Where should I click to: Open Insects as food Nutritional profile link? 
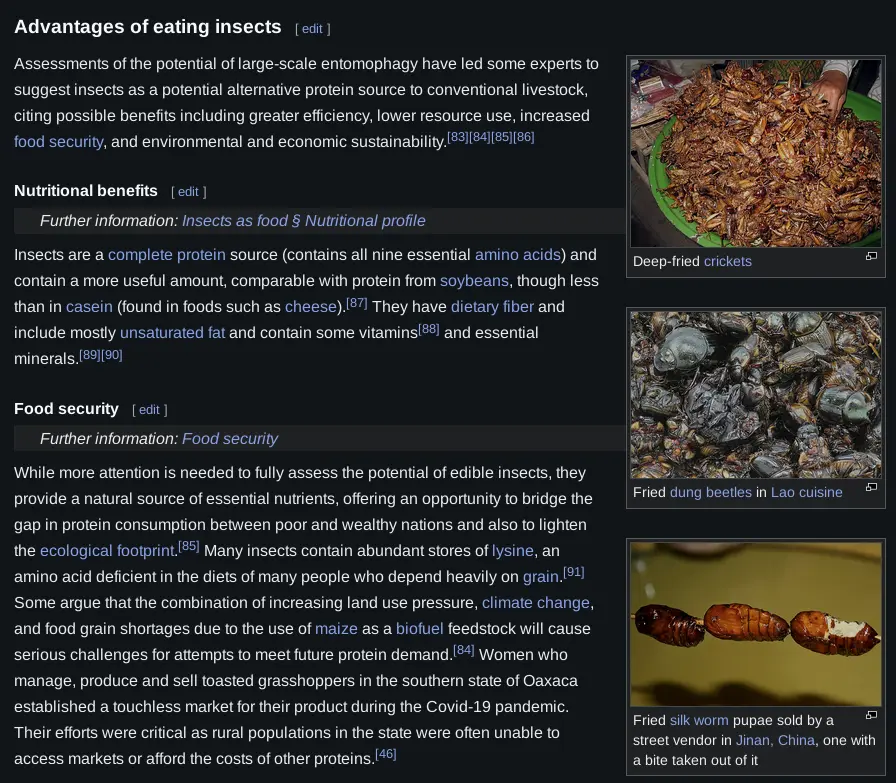coord(303,220)
